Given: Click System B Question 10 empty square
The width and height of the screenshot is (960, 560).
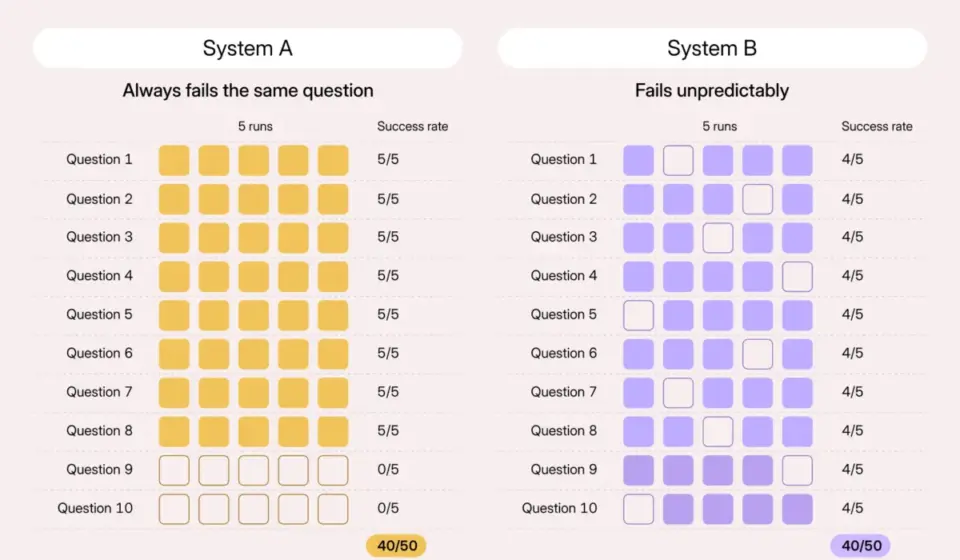Looking at the screenshot, I should tap(639, 509).
